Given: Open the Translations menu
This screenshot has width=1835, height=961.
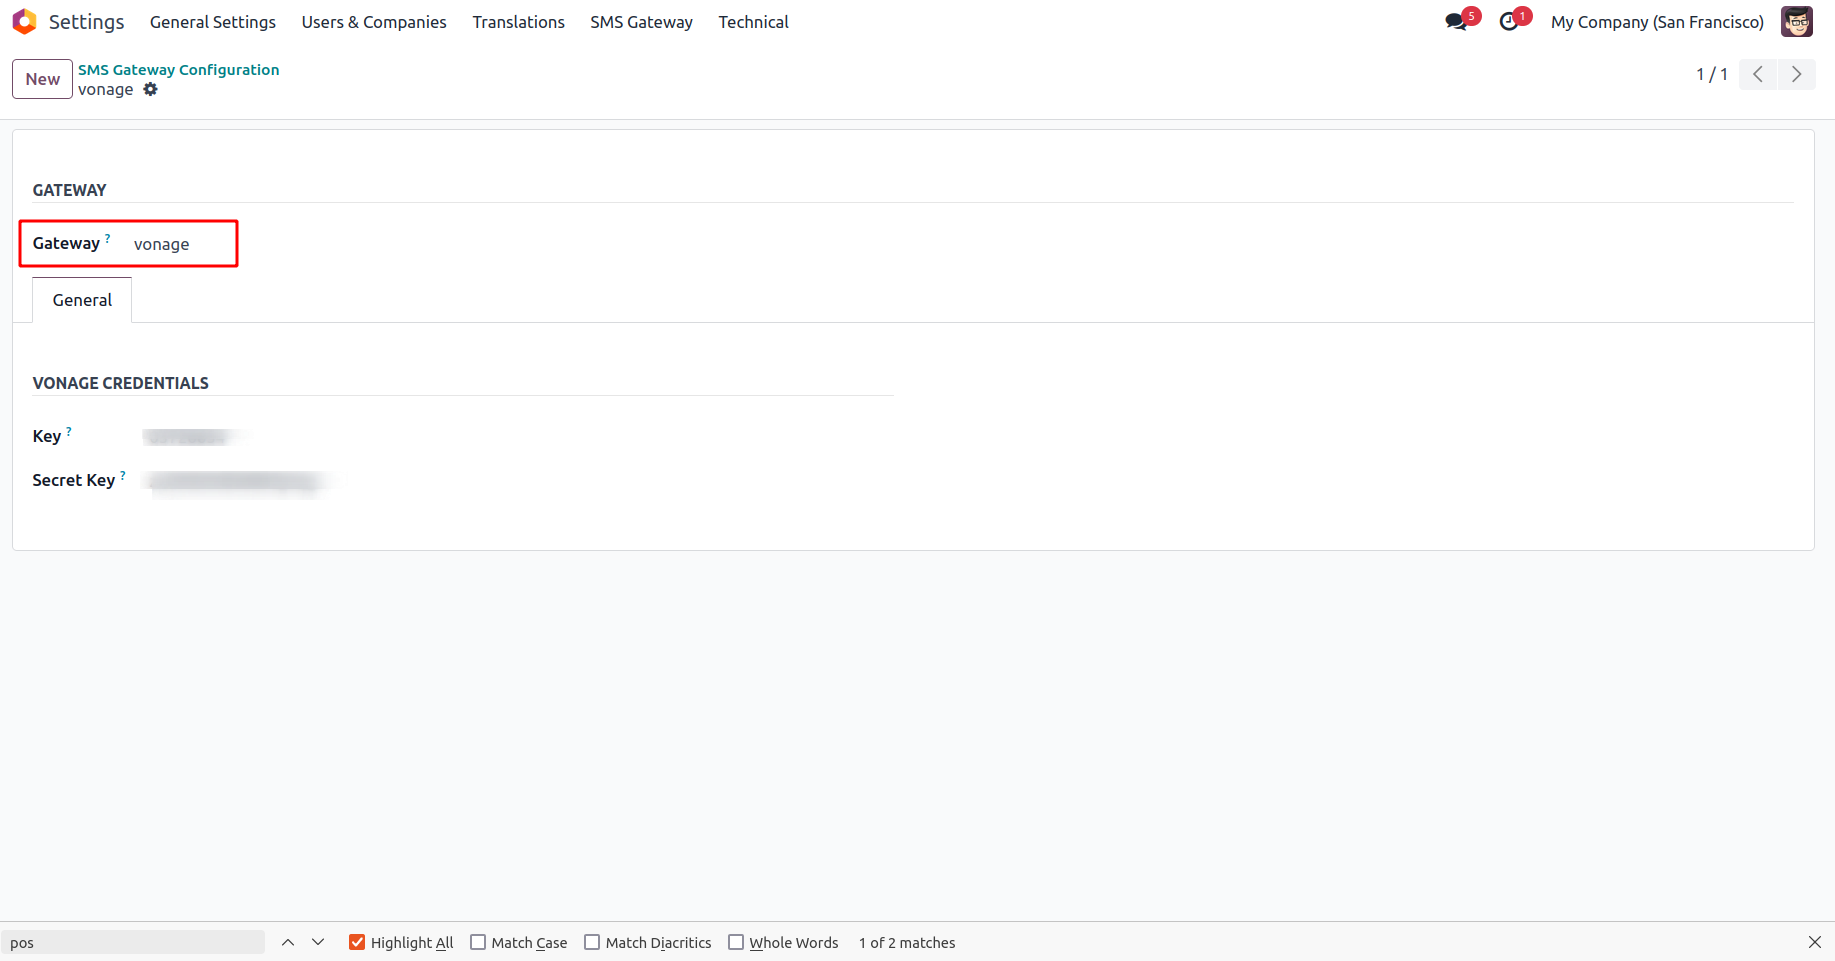Looking at the screenshot, I should tap(518, 22).
